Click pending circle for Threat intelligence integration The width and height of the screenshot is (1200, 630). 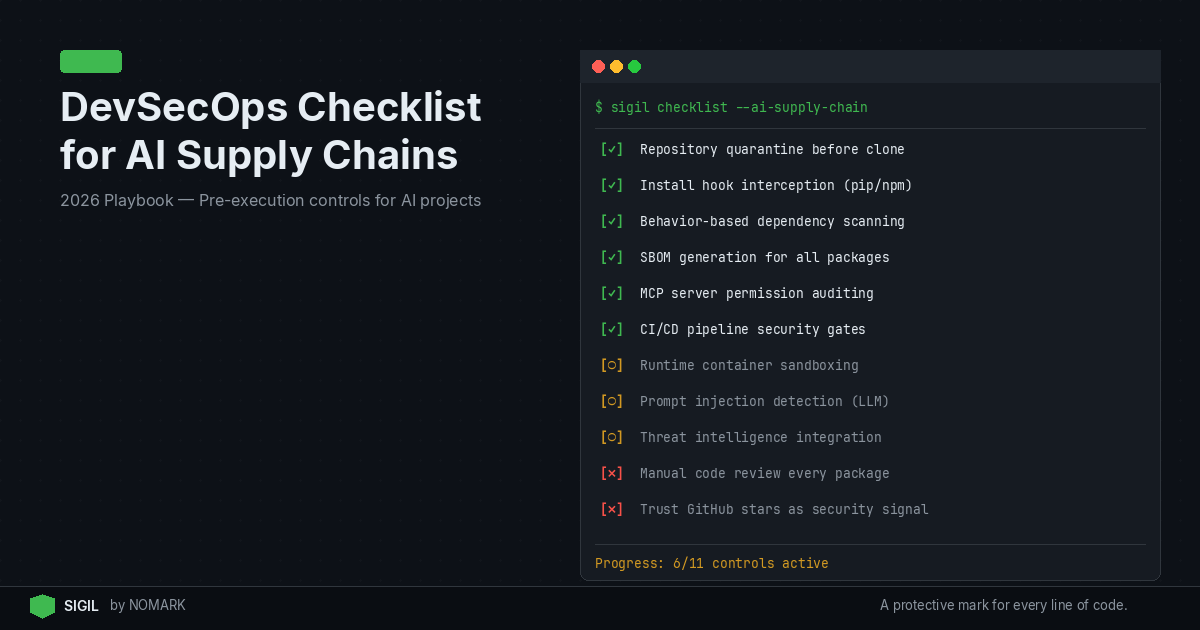pyautogui.click(x=612, y=437)
